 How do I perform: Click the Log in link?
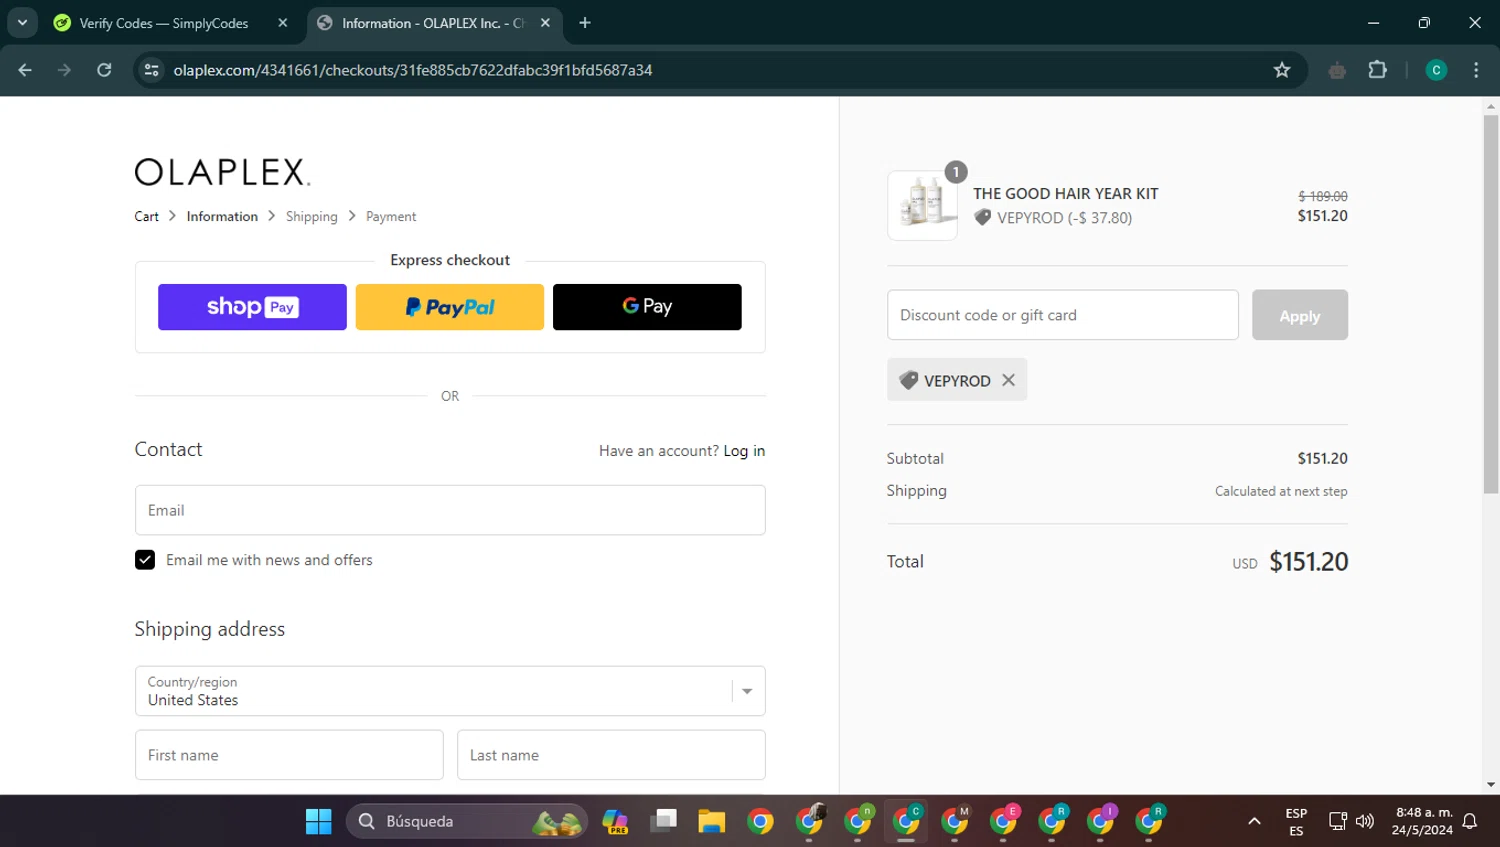[x=744, y=451]
